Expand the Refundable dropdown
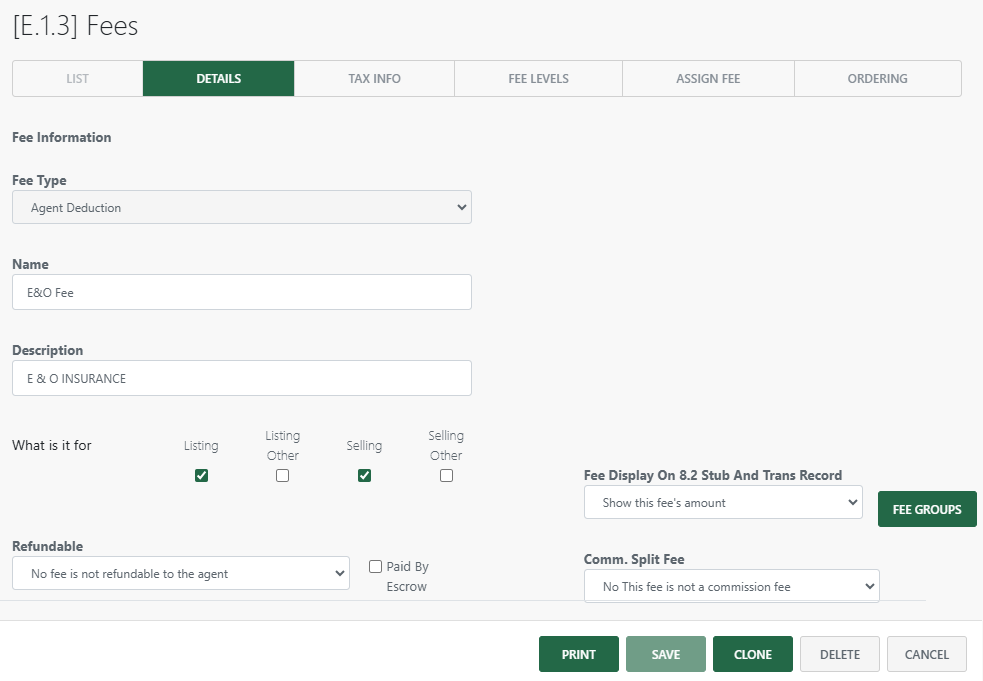 tap(180, 573)
